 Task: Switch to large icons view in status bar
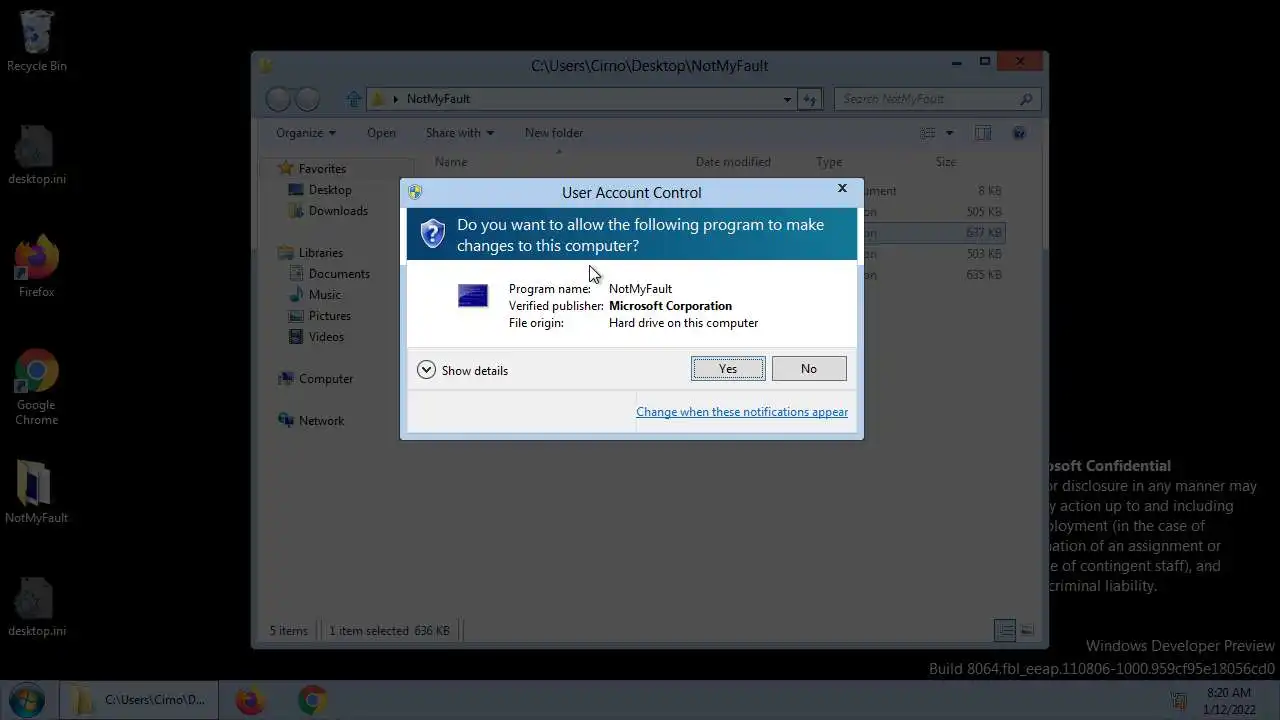coord(1027,630)
